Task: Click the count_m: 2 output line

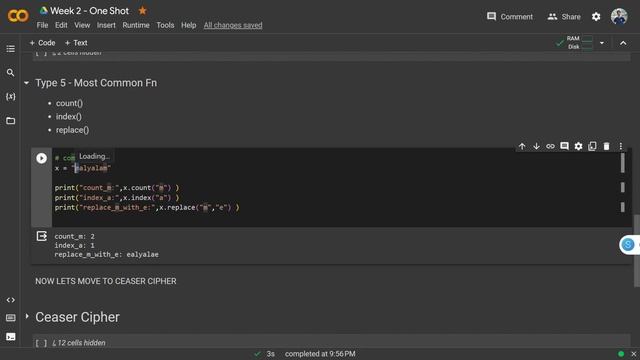Action: [75, 236]
